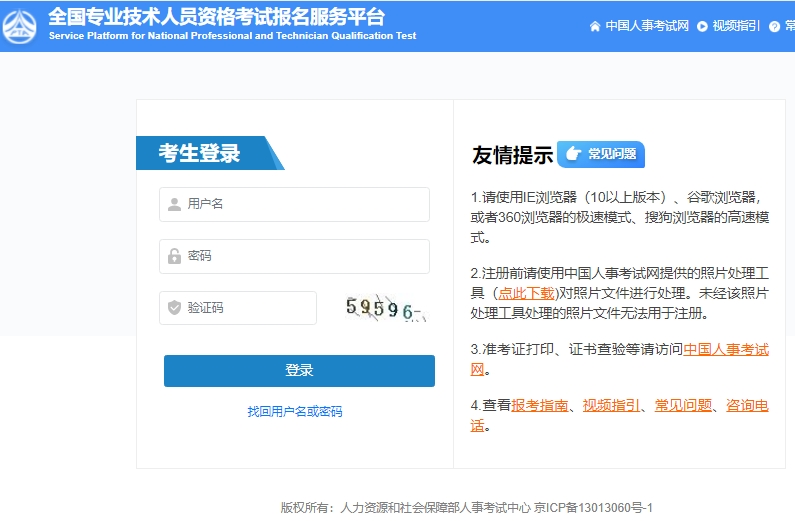Click the platform title 全国专业技术人员资格考试报名服务平台
This screenshot has height=521, width=795.
[216, 17]
